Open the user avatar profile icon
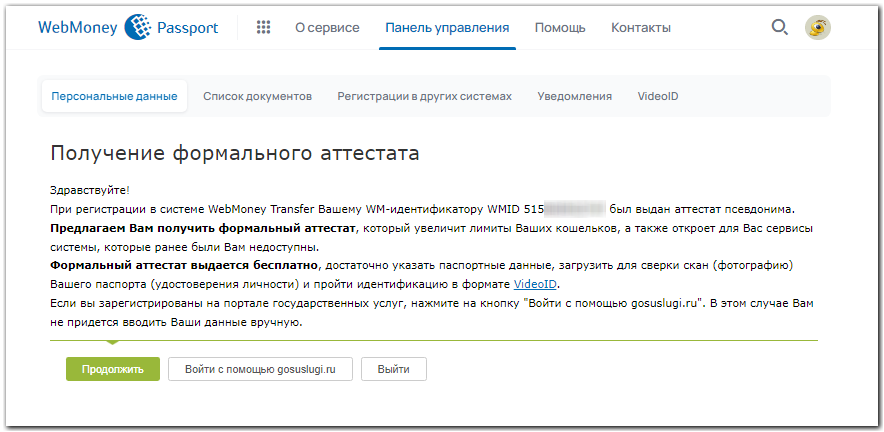 point(818,28)
